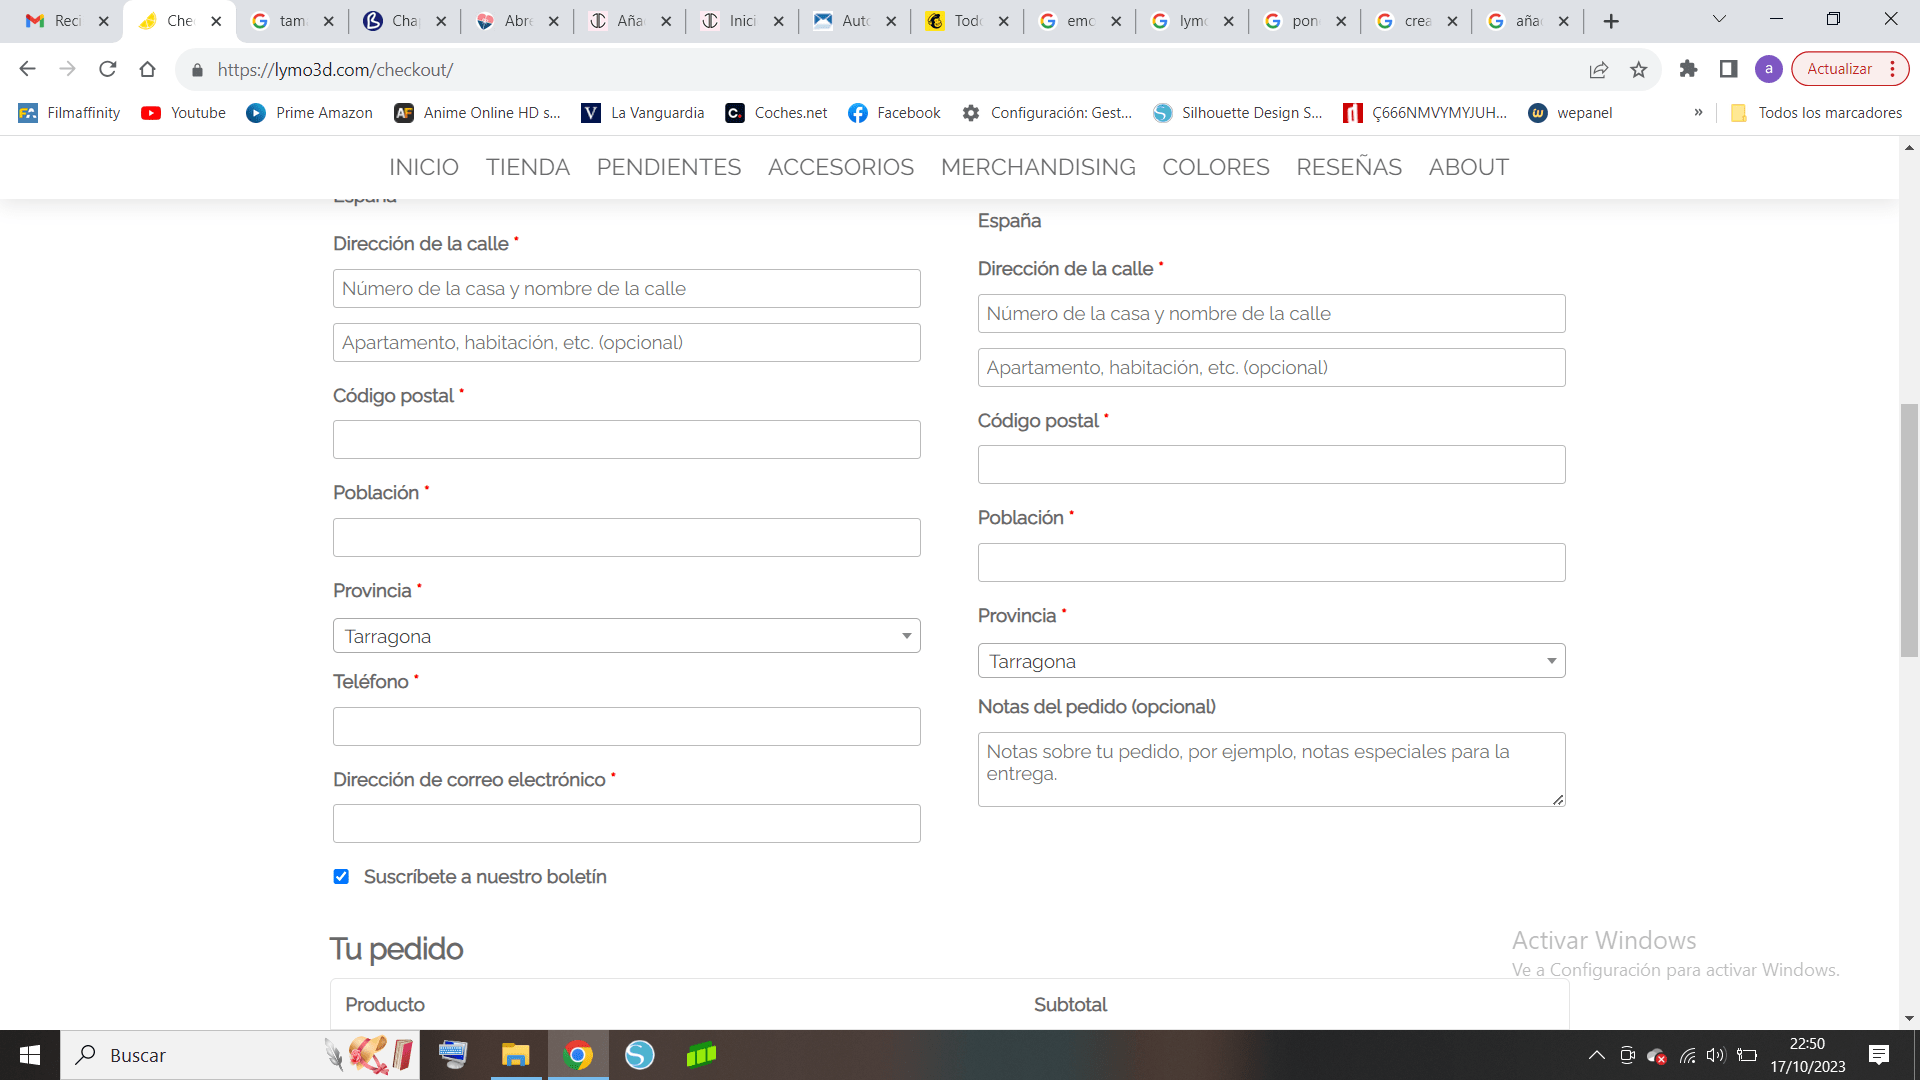
Task: Click the browser back arrow
Action: 27,69
